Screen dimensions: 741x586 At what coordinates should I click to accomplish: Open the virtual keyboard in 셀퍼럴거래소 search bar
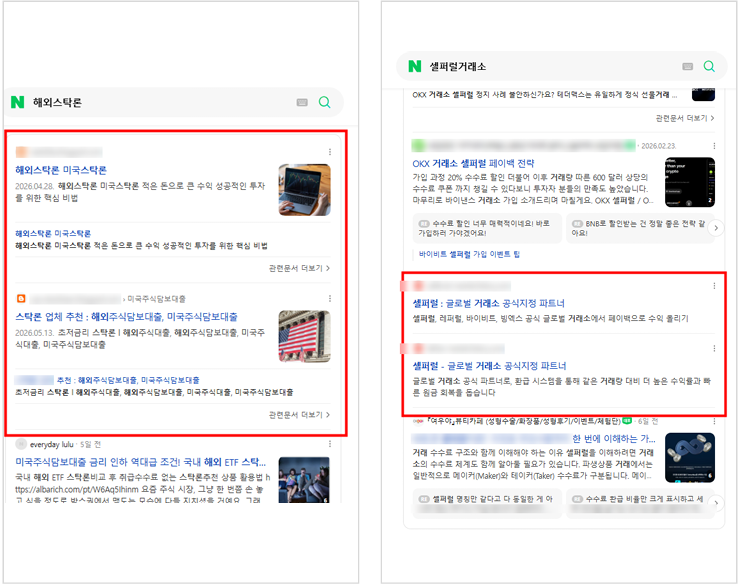[688, 67]
